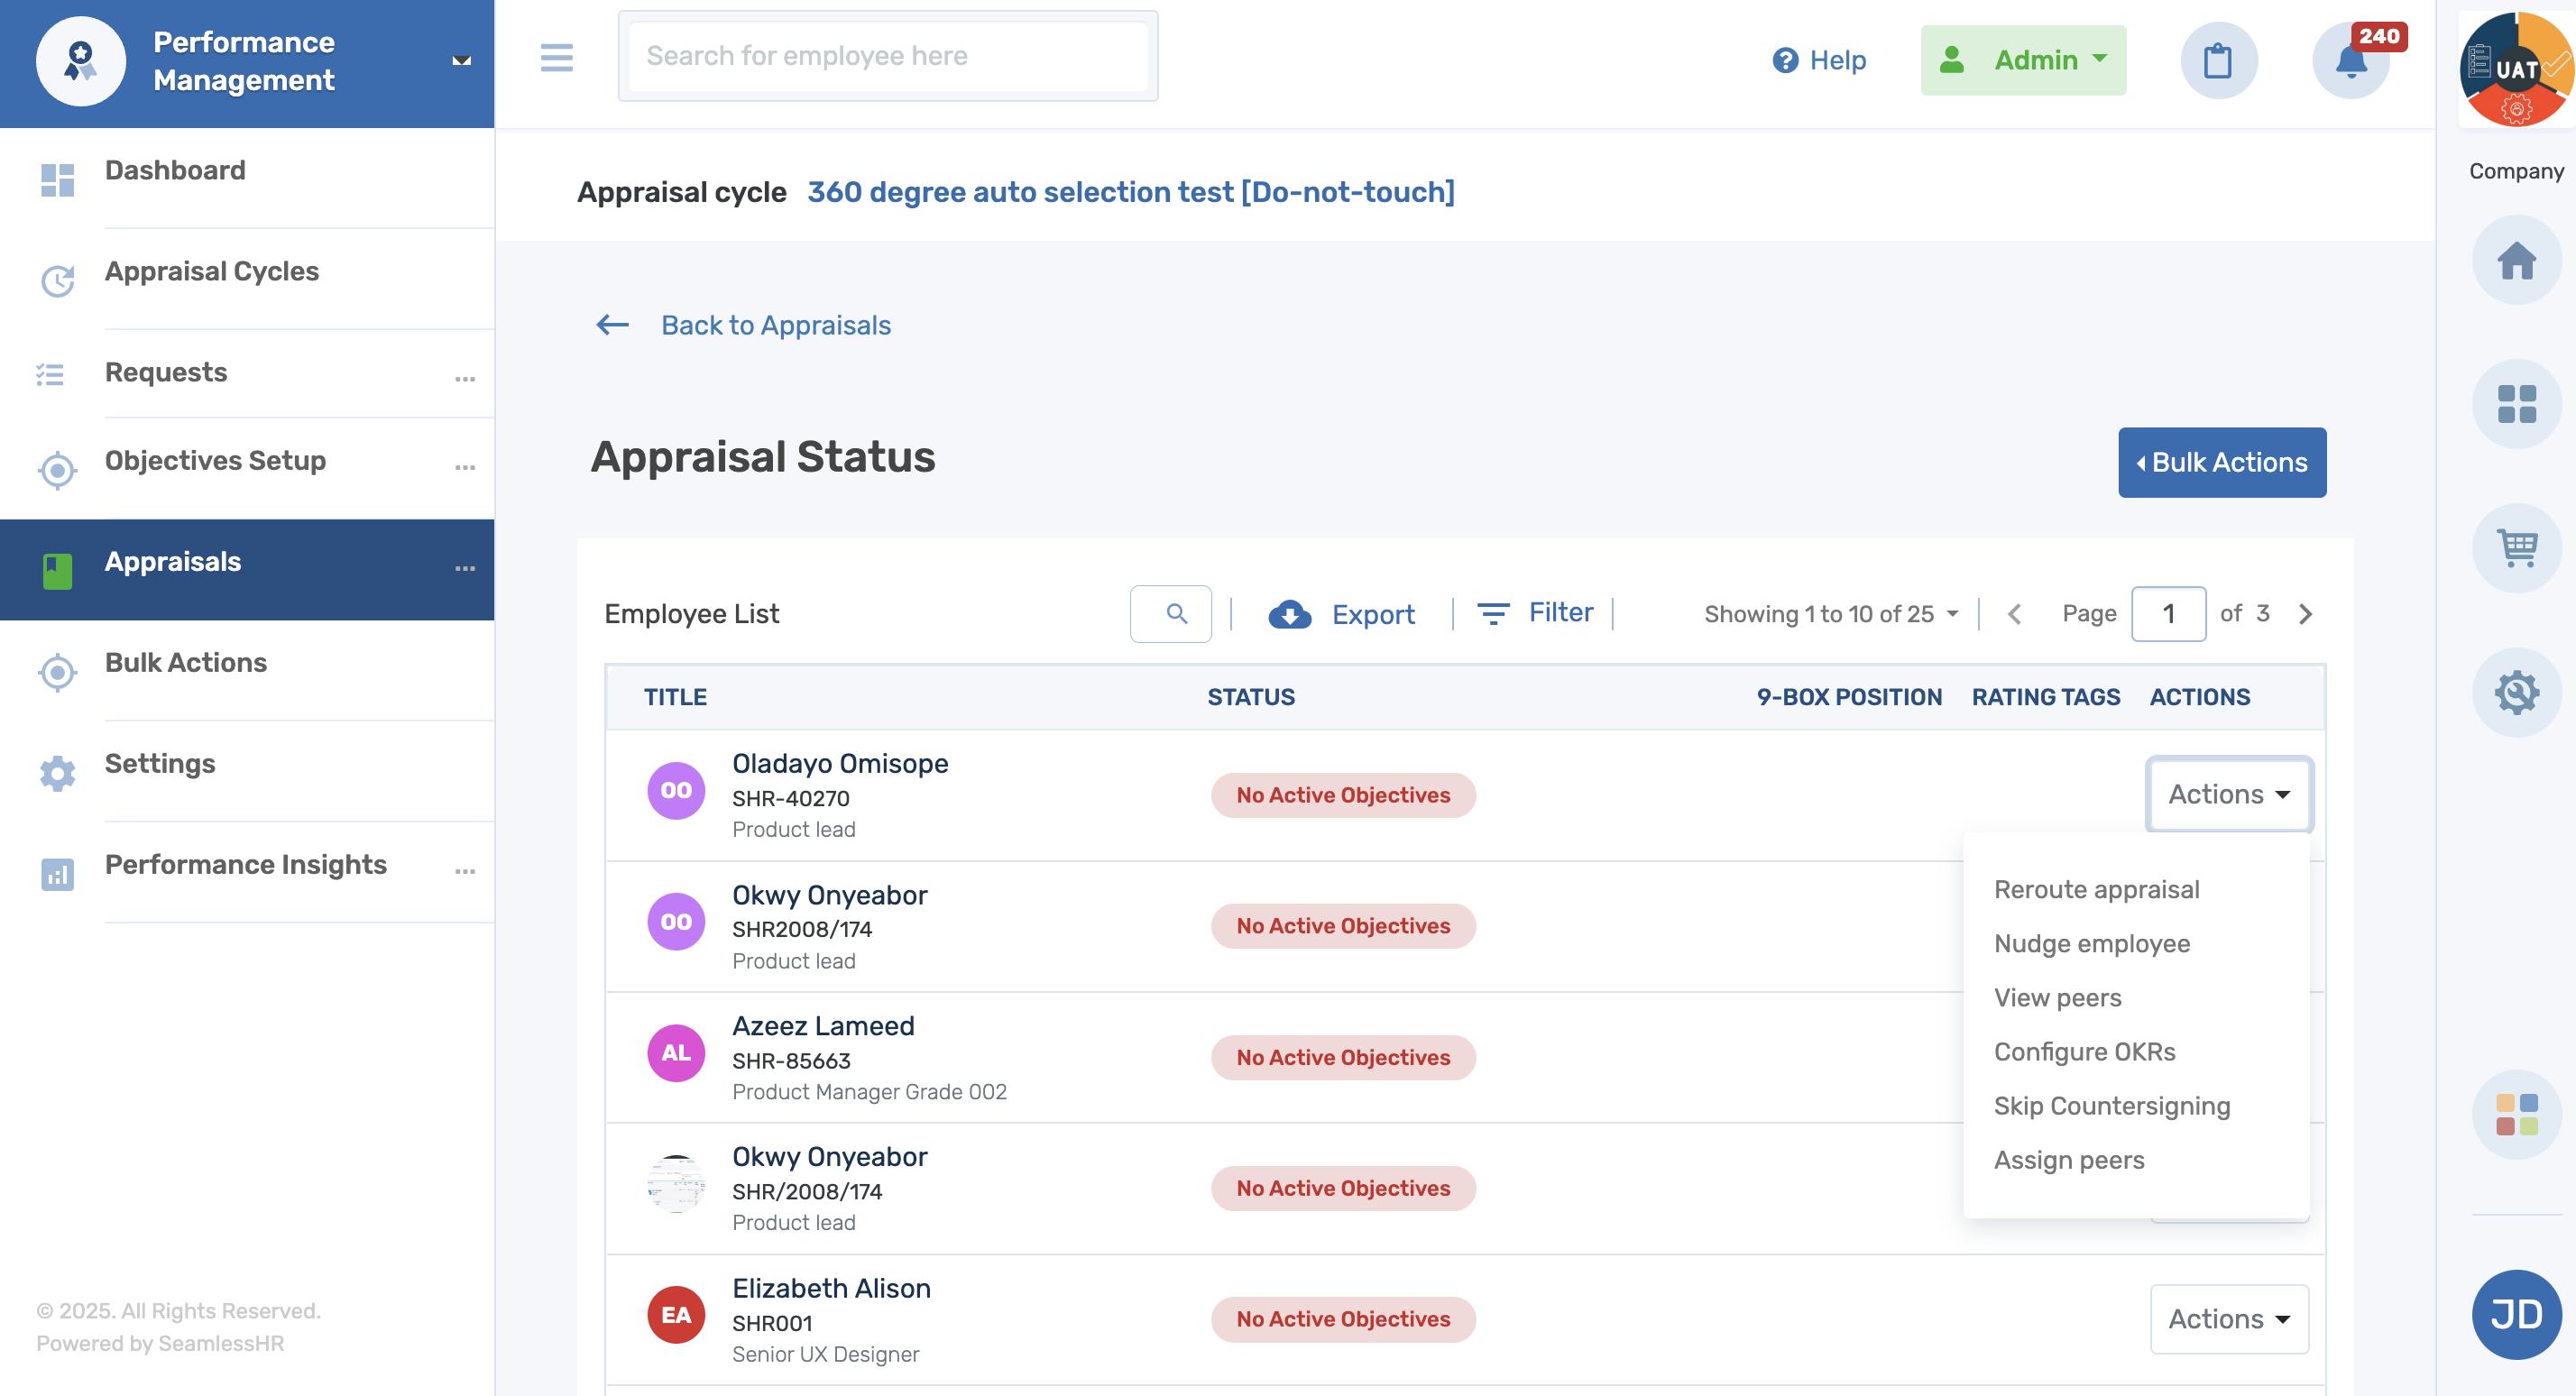Click the apps grid icon below the home icon

2516,404
